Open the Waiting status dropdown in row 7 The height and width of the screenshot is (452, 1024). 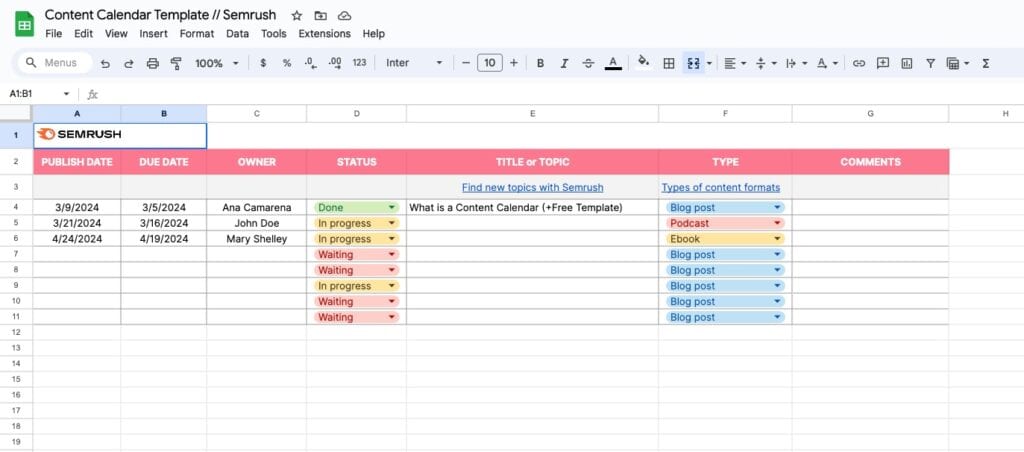click(357, 255)
